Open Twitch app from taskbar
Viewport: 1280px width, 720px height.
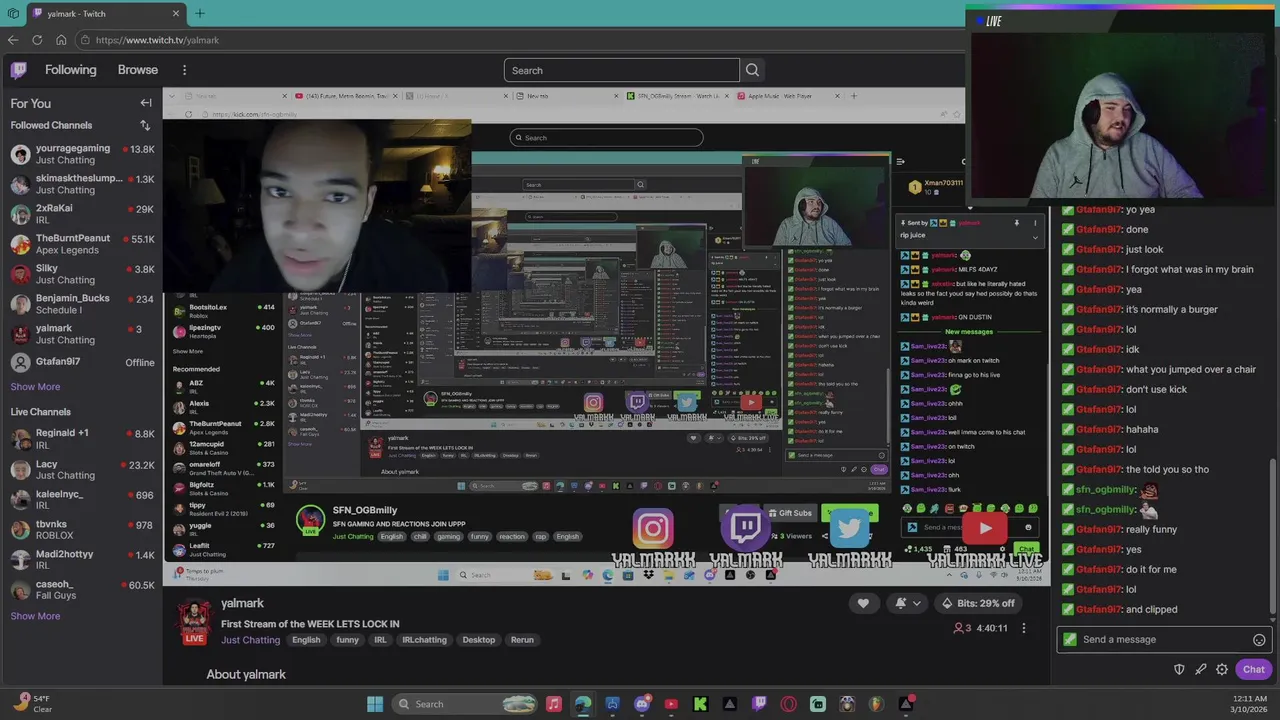(759, 704)
